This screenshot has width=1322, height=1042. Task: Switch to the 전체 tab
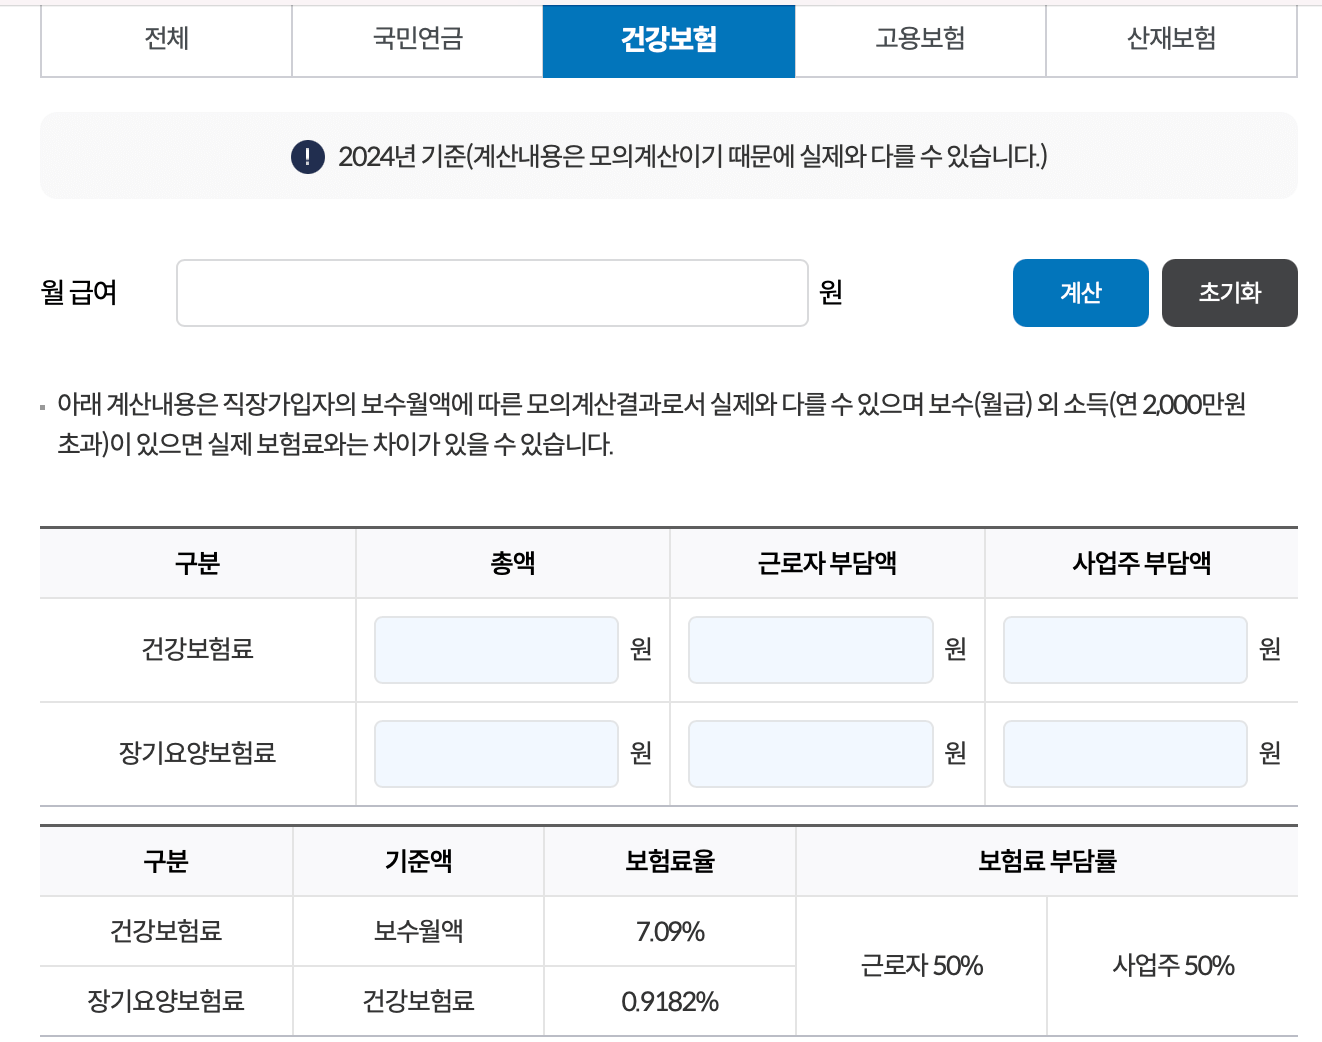click(165, 41)
